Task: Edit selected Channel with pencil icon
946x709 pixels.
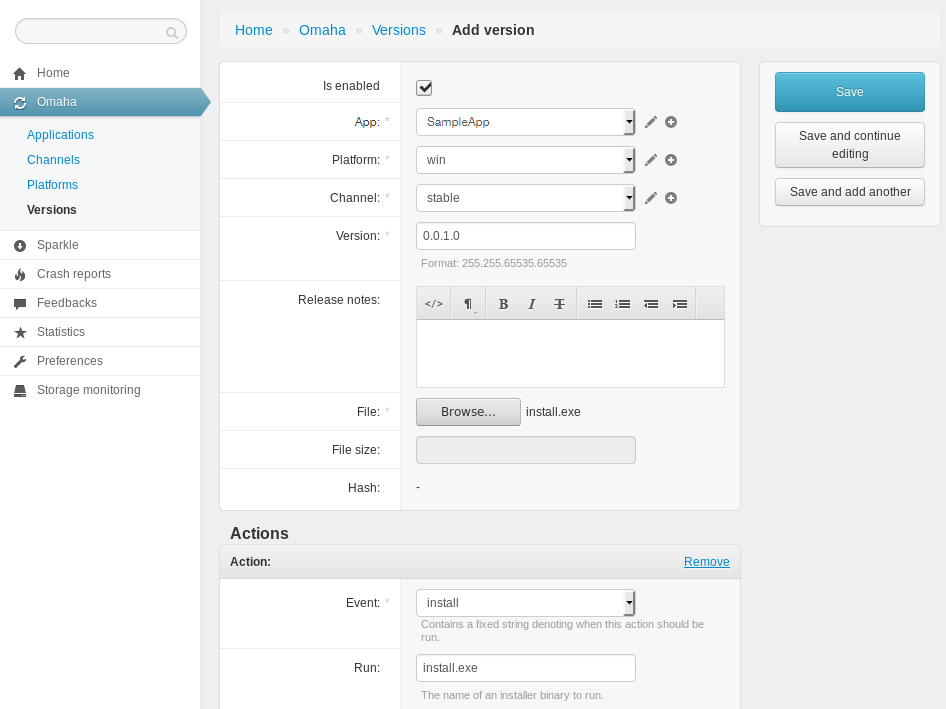Action: click(x=650, y=198)
